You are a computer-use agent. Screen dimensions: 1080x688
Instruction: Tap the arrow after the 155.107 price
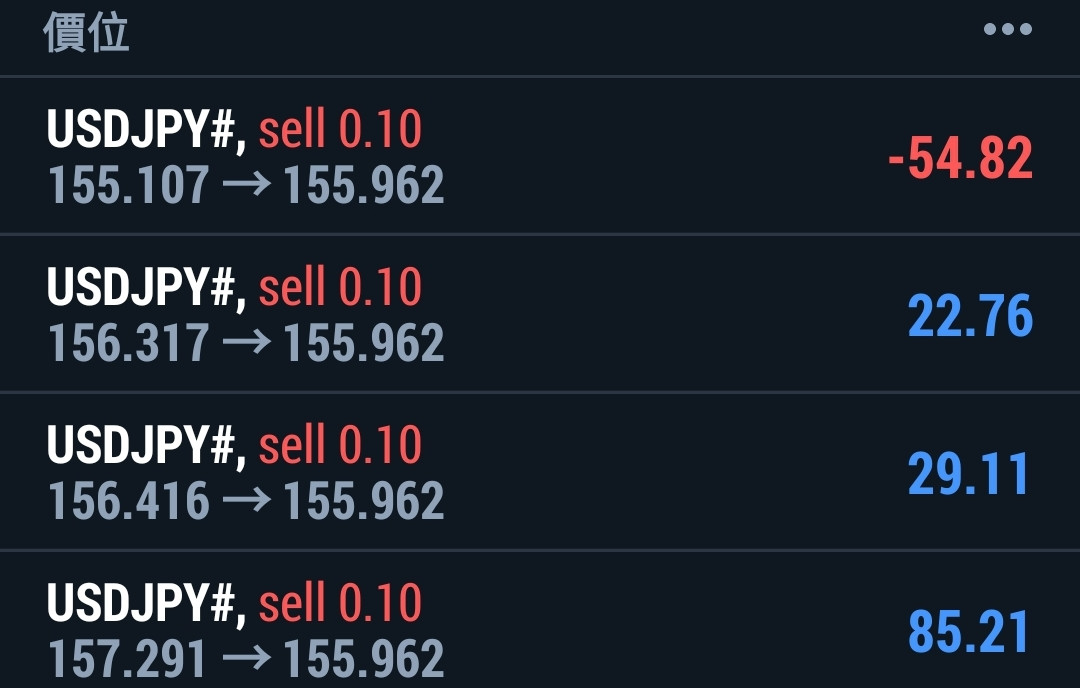click(246, 186)
